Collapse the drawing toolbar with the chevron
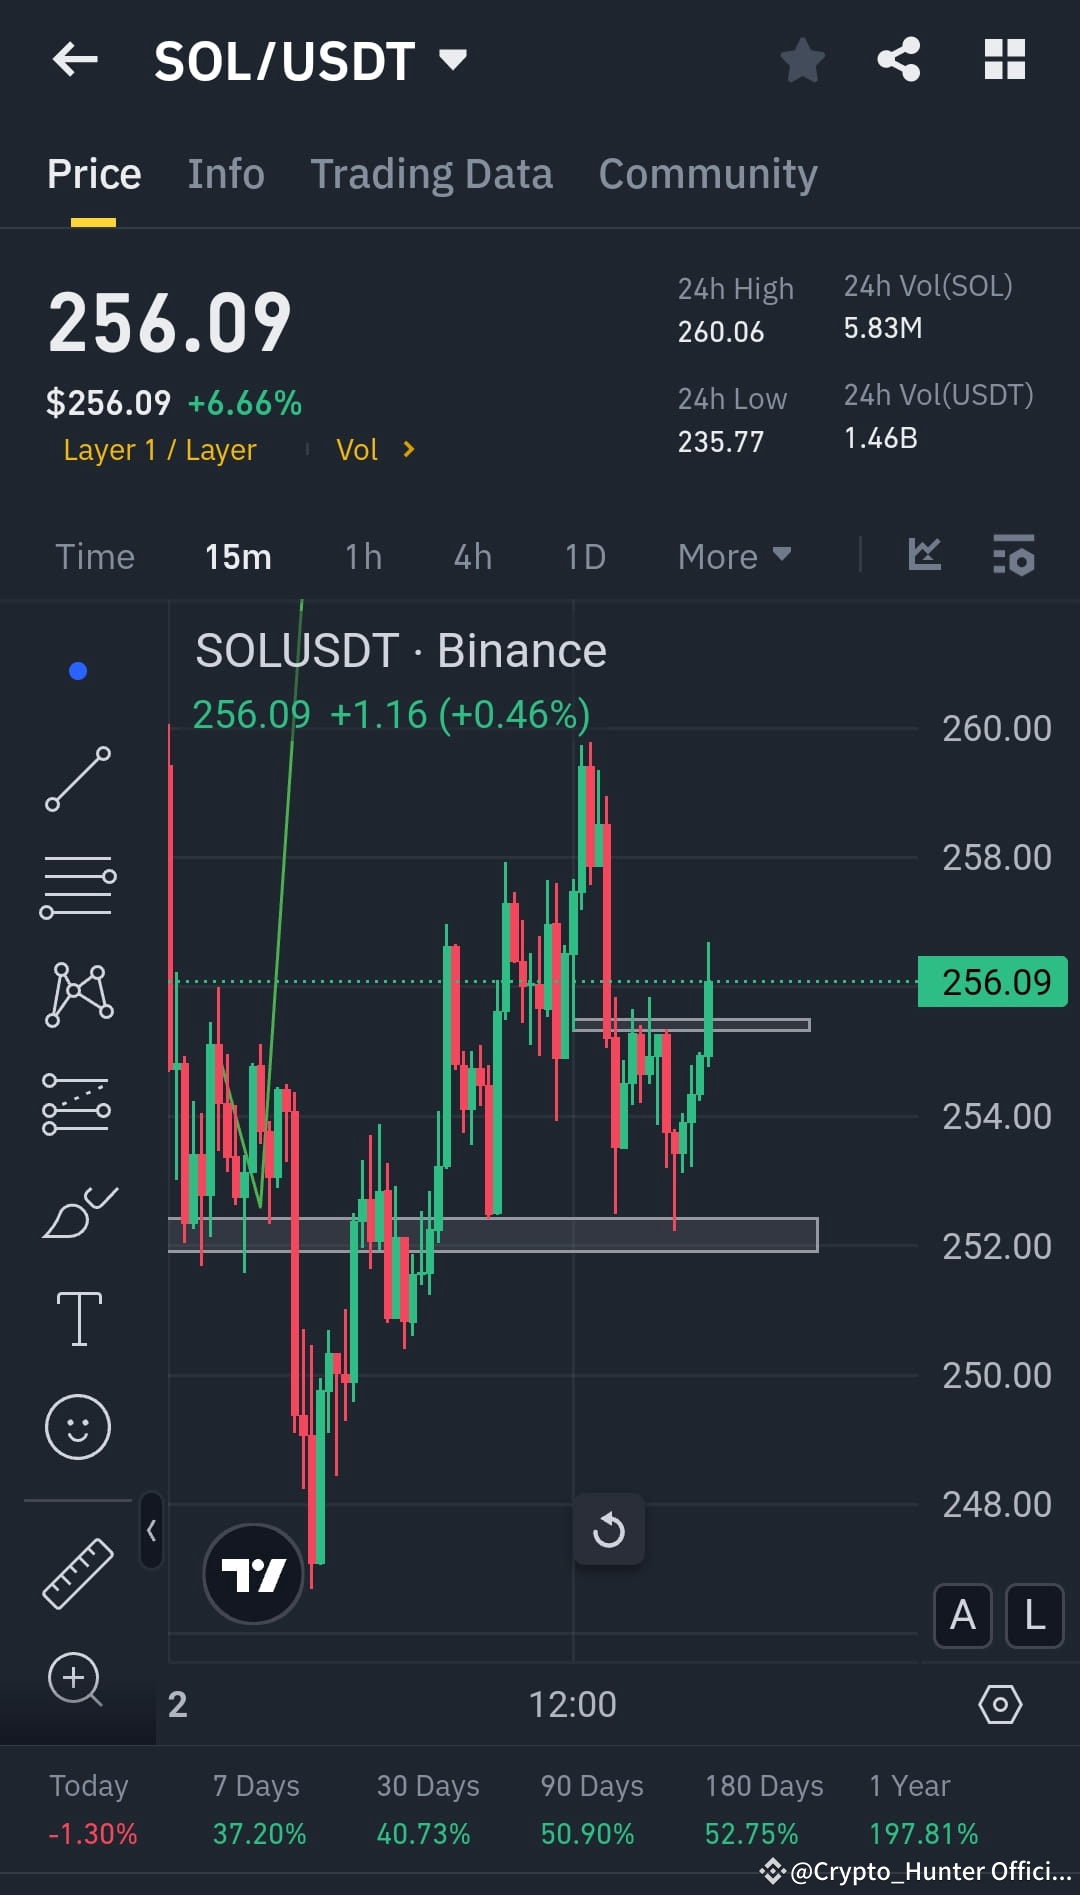The width and height of the screenshot is (1080, 1895). 152,1532
